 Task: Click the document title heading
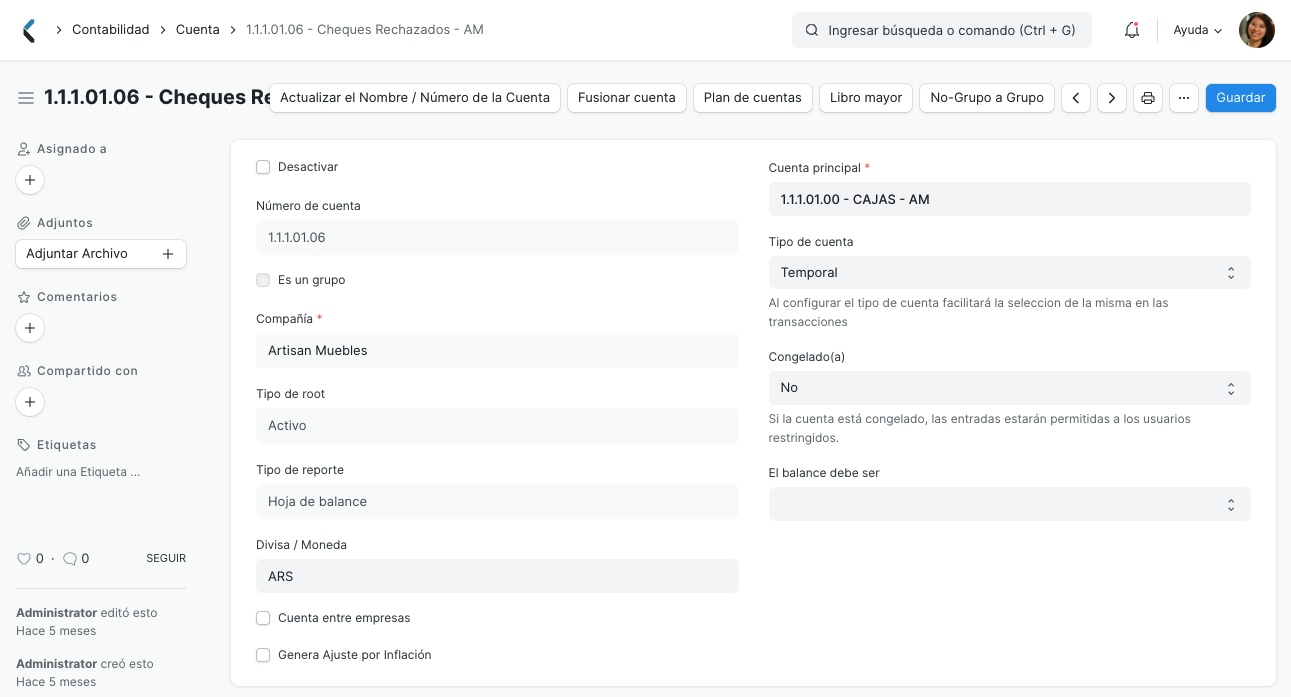click(x=158, y=97)
